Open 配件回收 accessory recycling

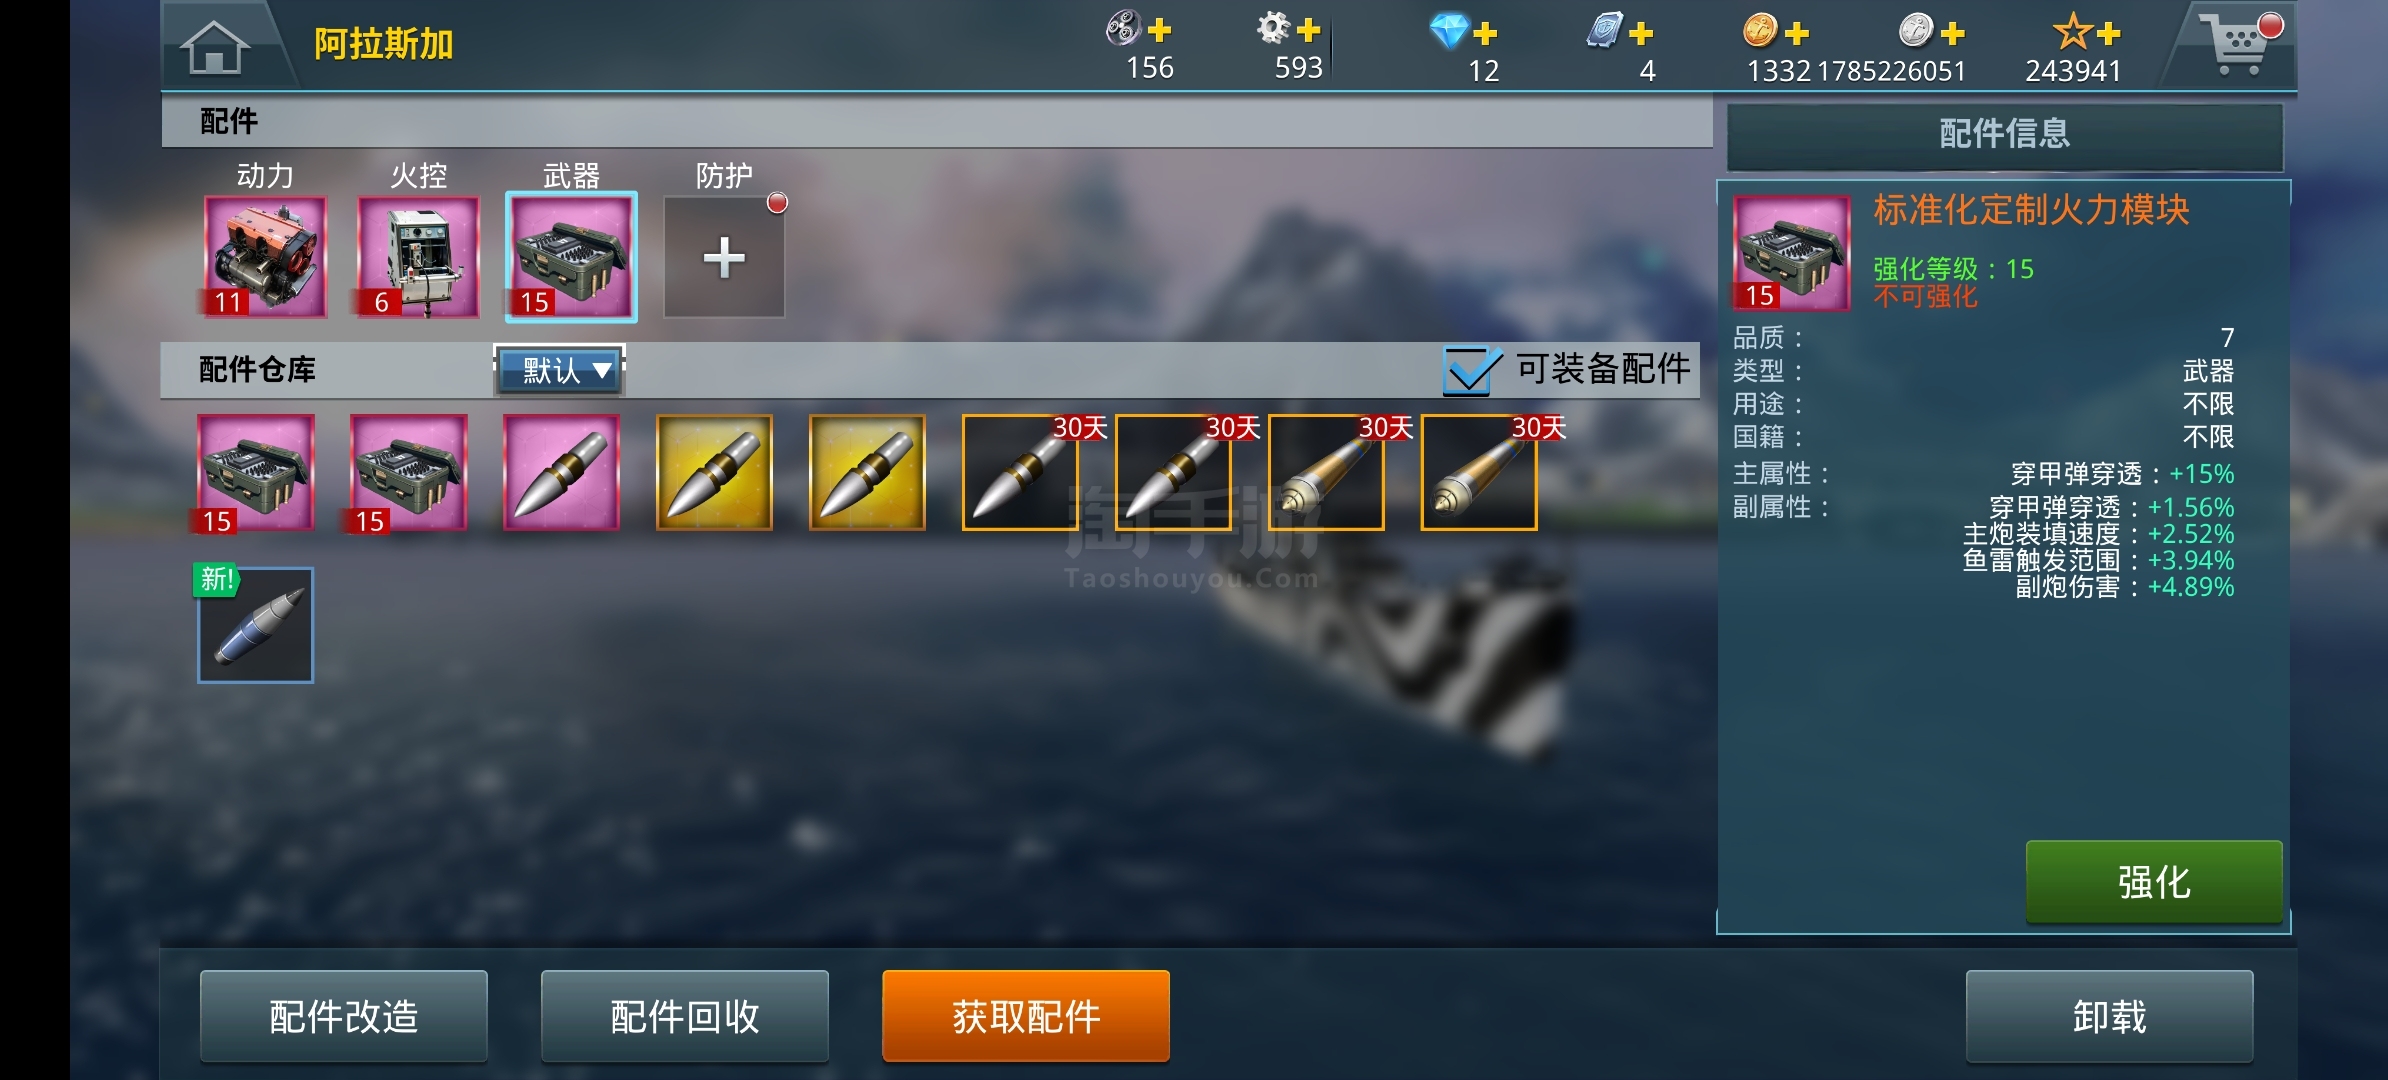684,1016
